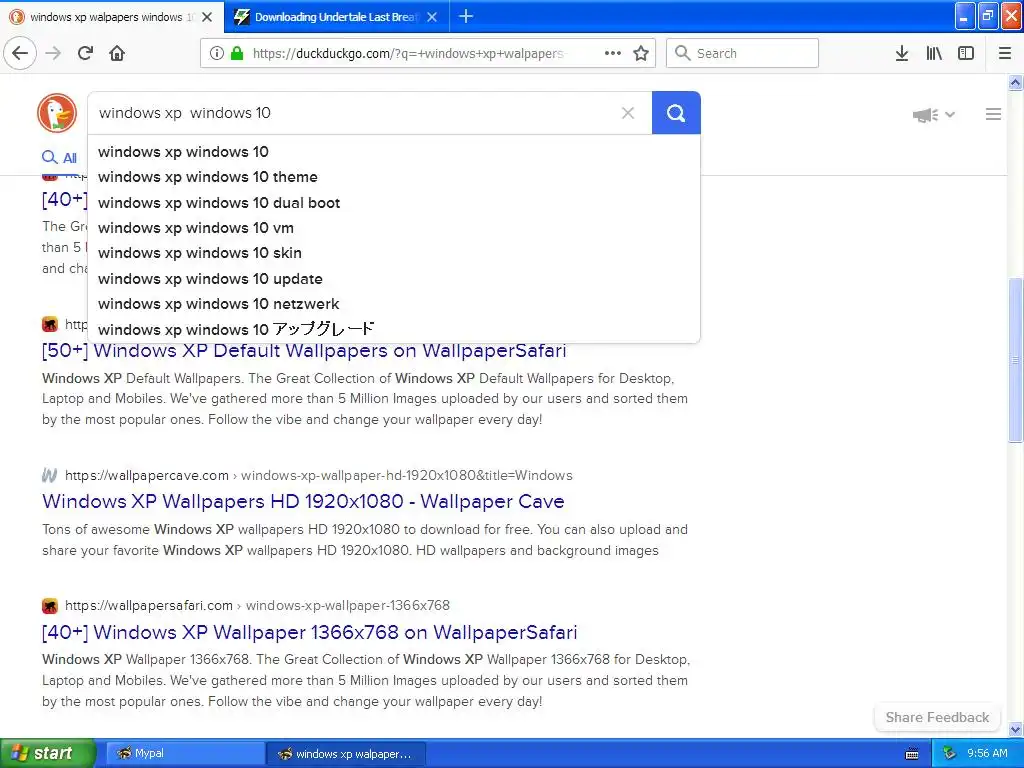The image size is (1024, 768).
Task: Clear the DuckDuckGo search field X
Action: pos(628,113)
